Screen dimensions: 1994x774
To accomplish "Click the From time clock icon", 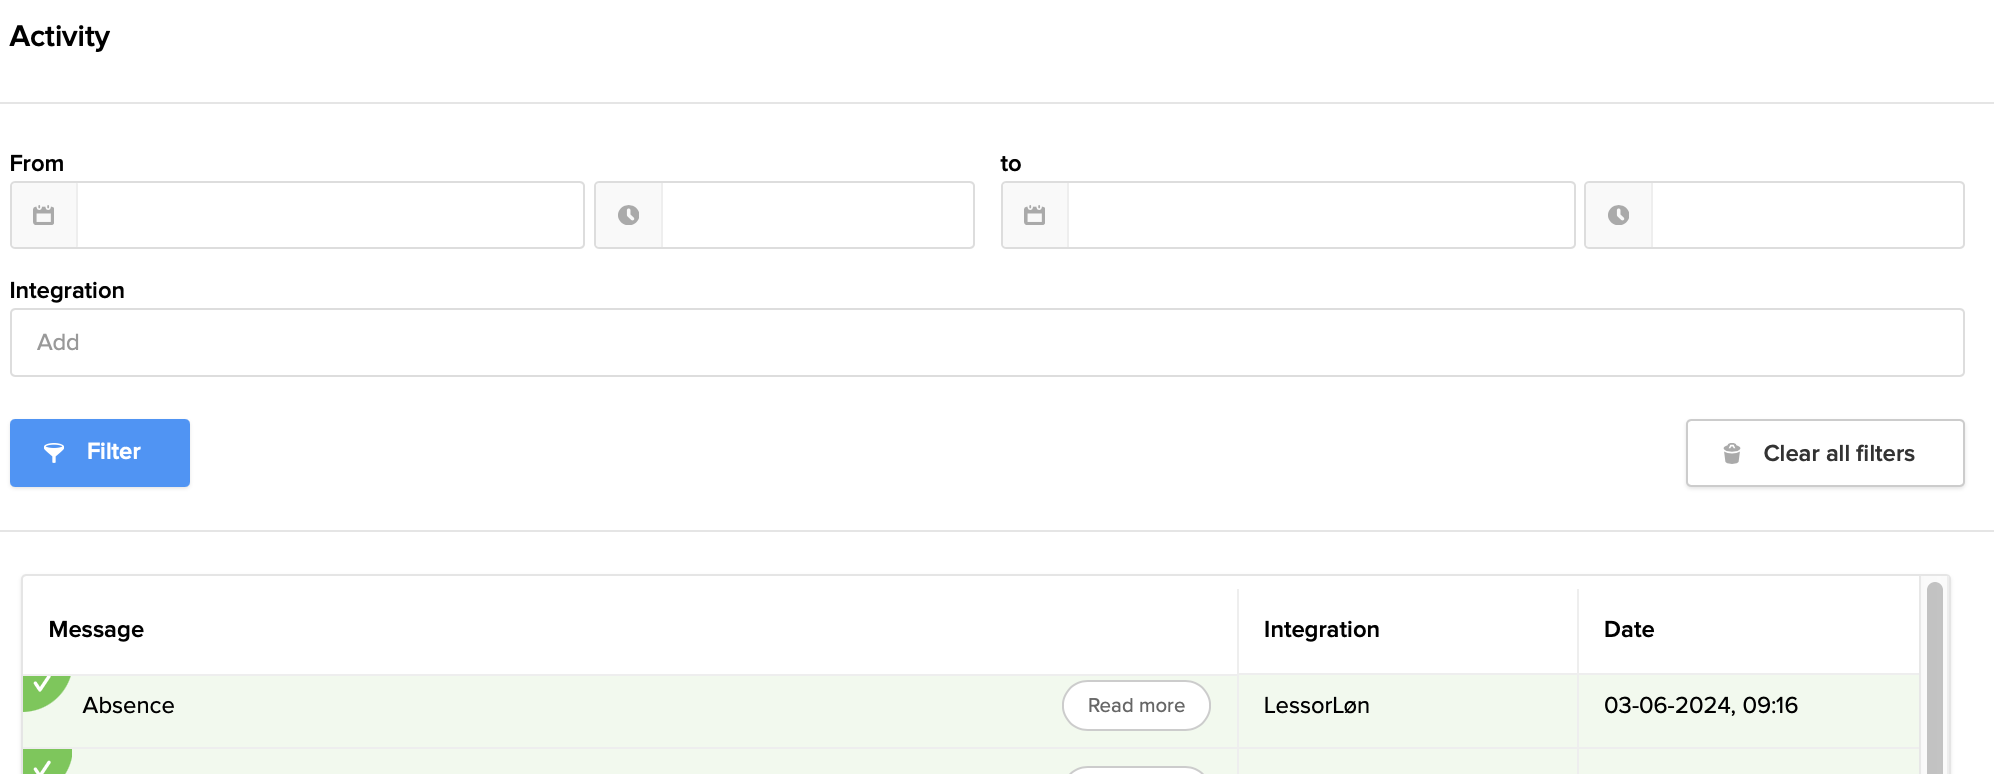I will tap(628, 215).
